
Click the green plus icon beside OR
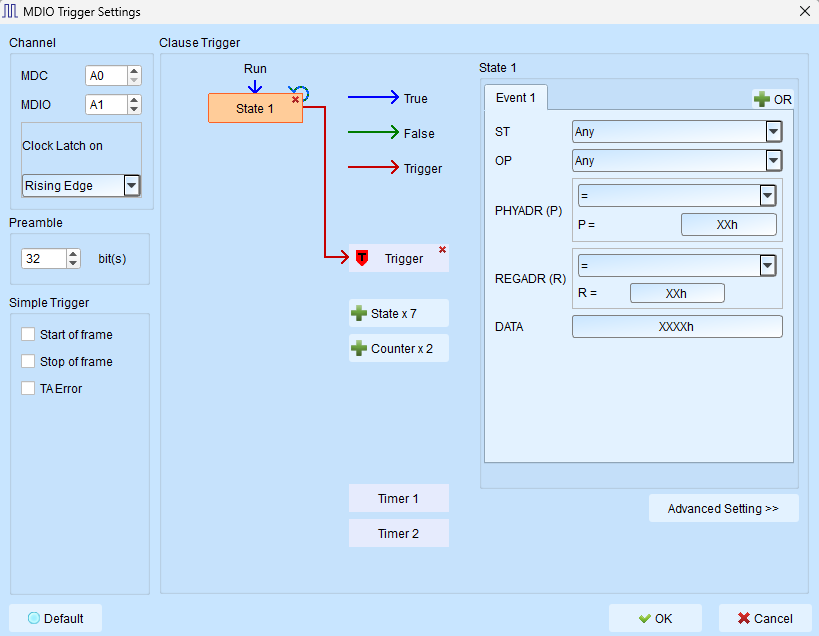click(762, 99)
